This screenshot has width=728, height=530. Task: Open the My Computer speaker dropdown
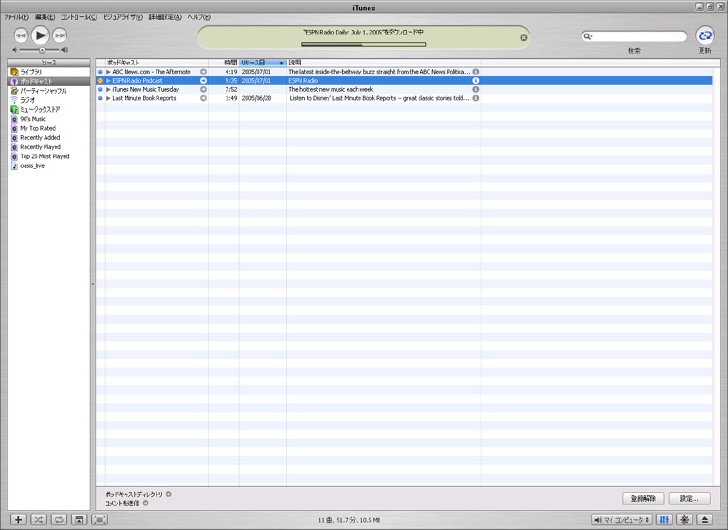[622, 520]
